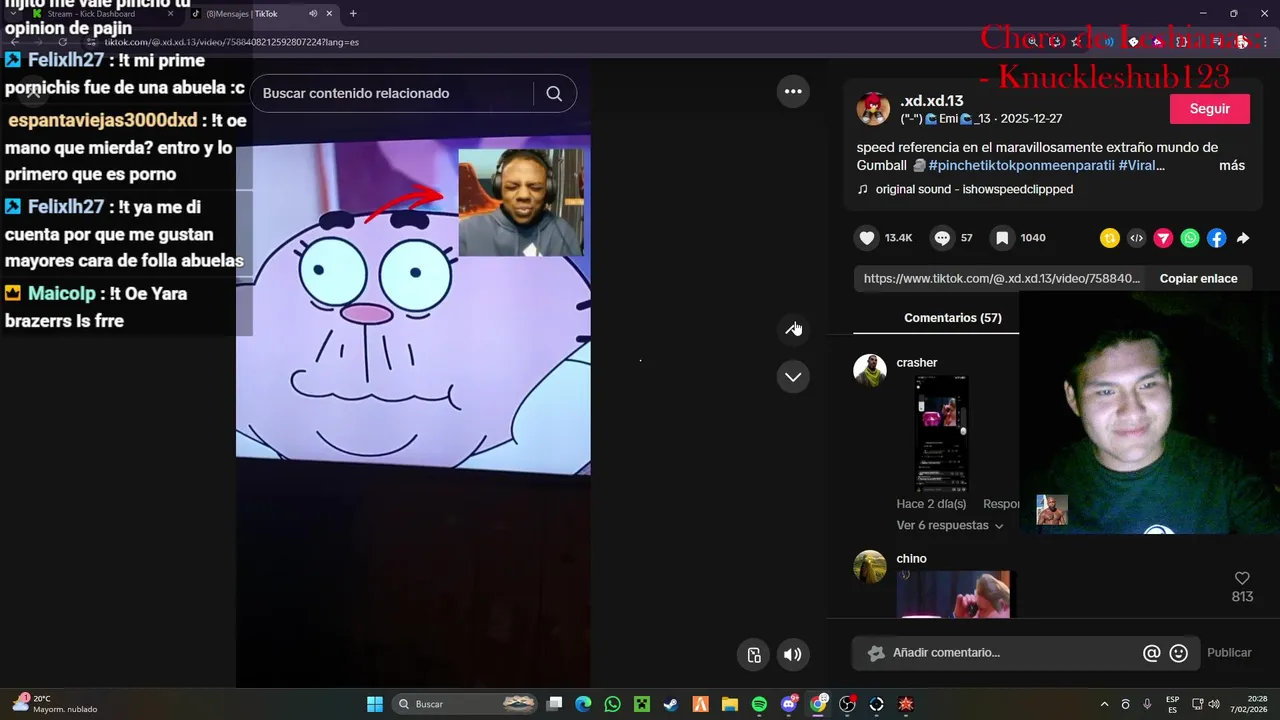This screenshot has height=720, width=1280.
Task: Open crasher's commenter name
Action: pos(917,362)
